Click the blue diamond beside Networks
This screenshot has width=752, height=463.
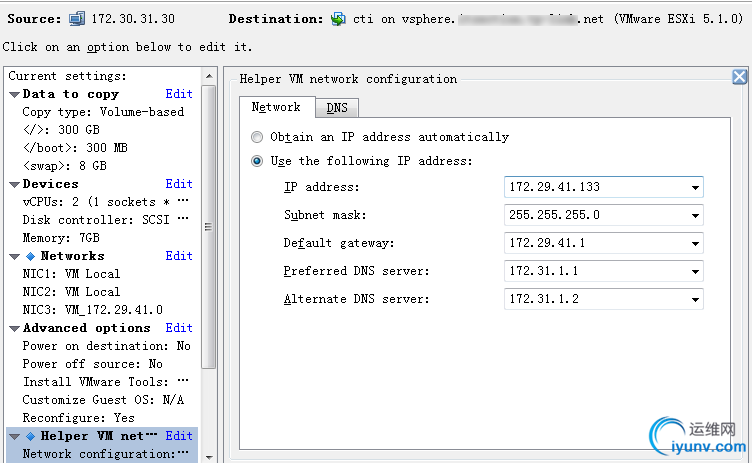tap(30, 256)
